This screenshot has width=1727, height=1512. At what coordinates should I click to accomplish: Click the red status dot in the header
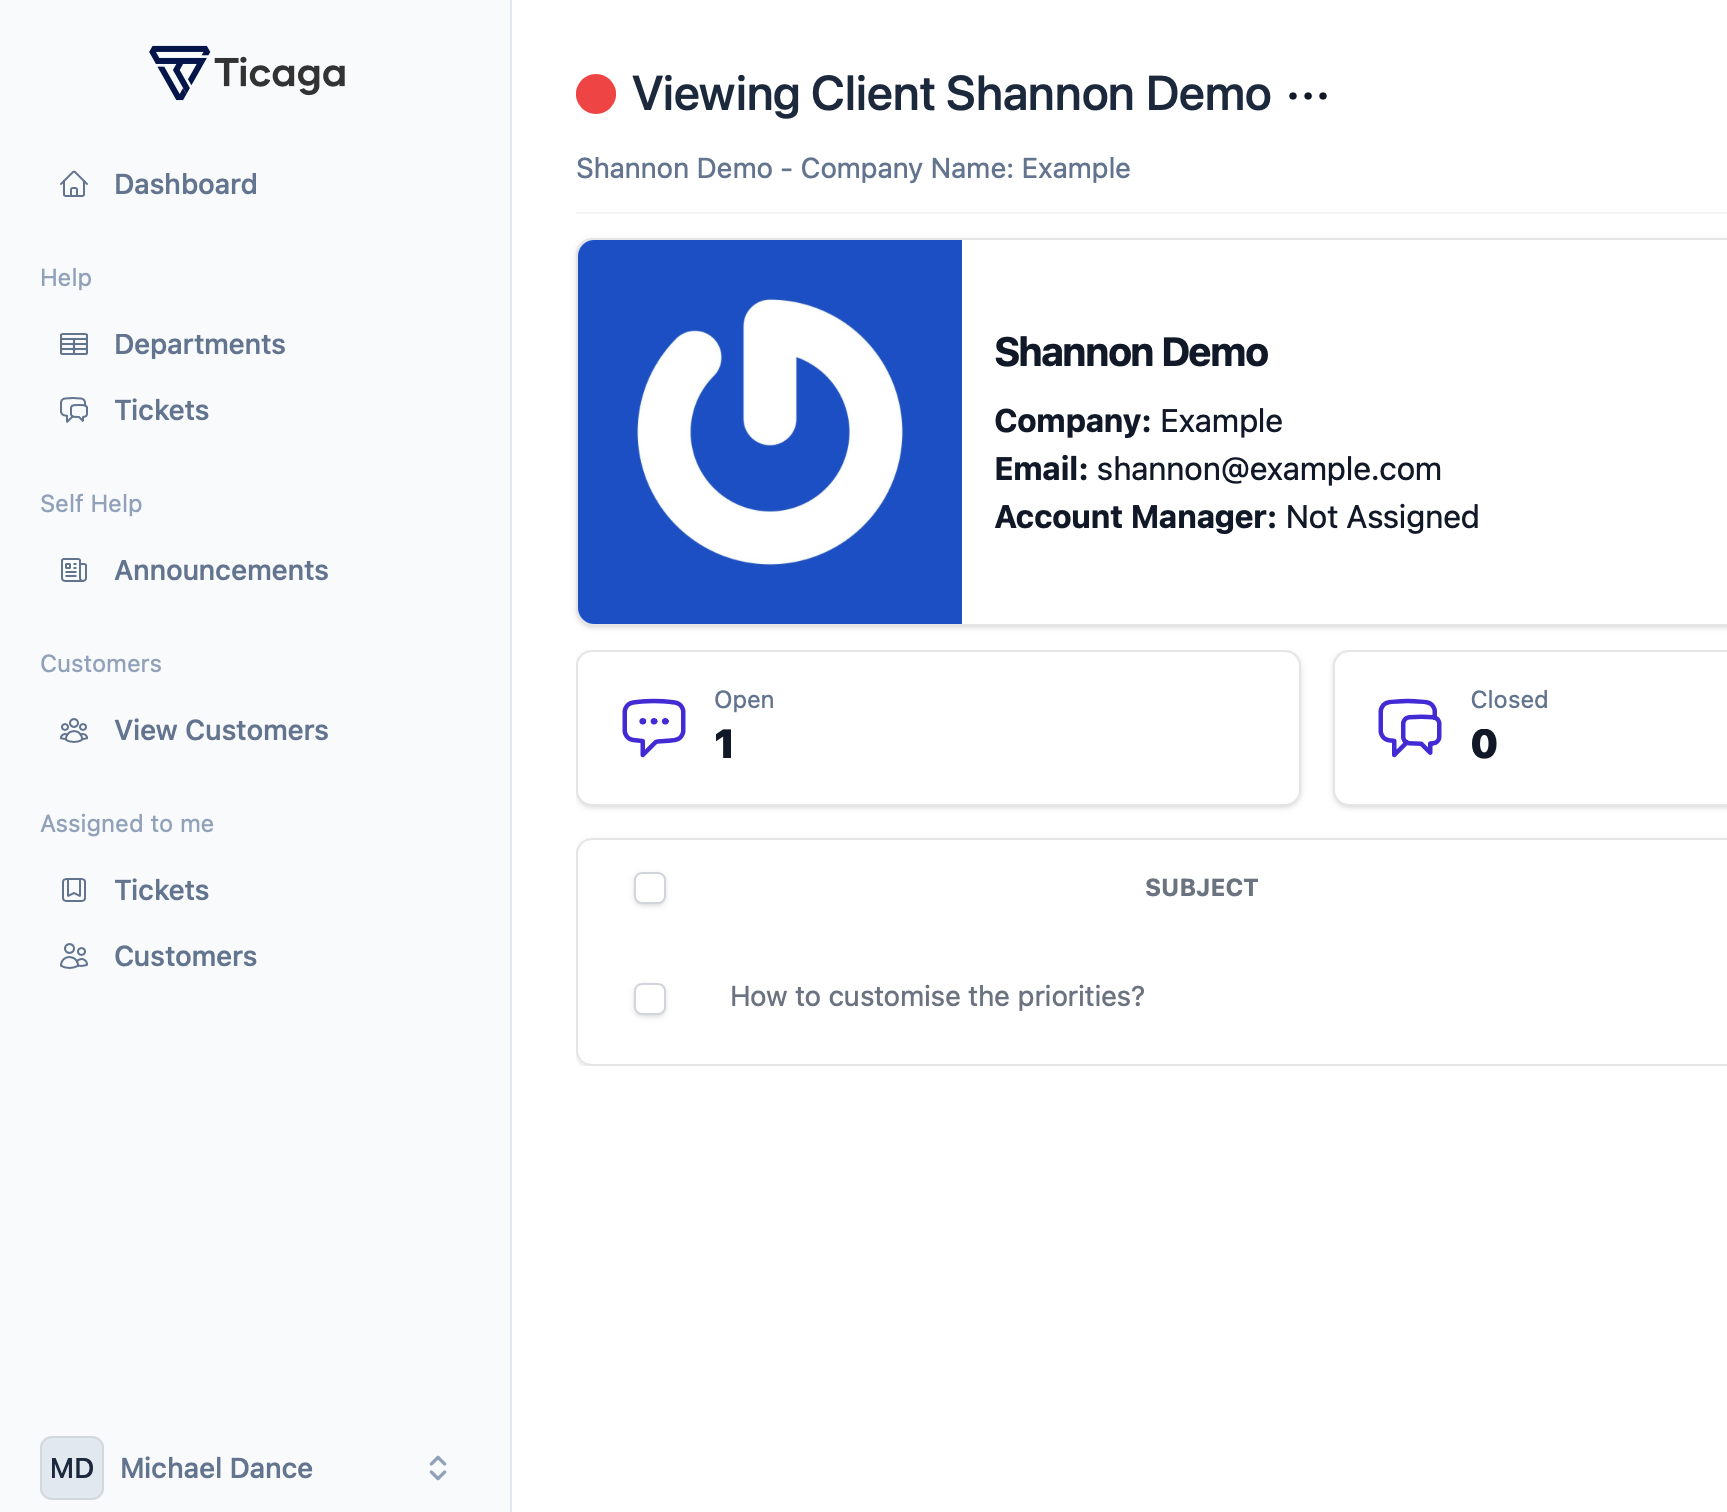pos(596,94)
